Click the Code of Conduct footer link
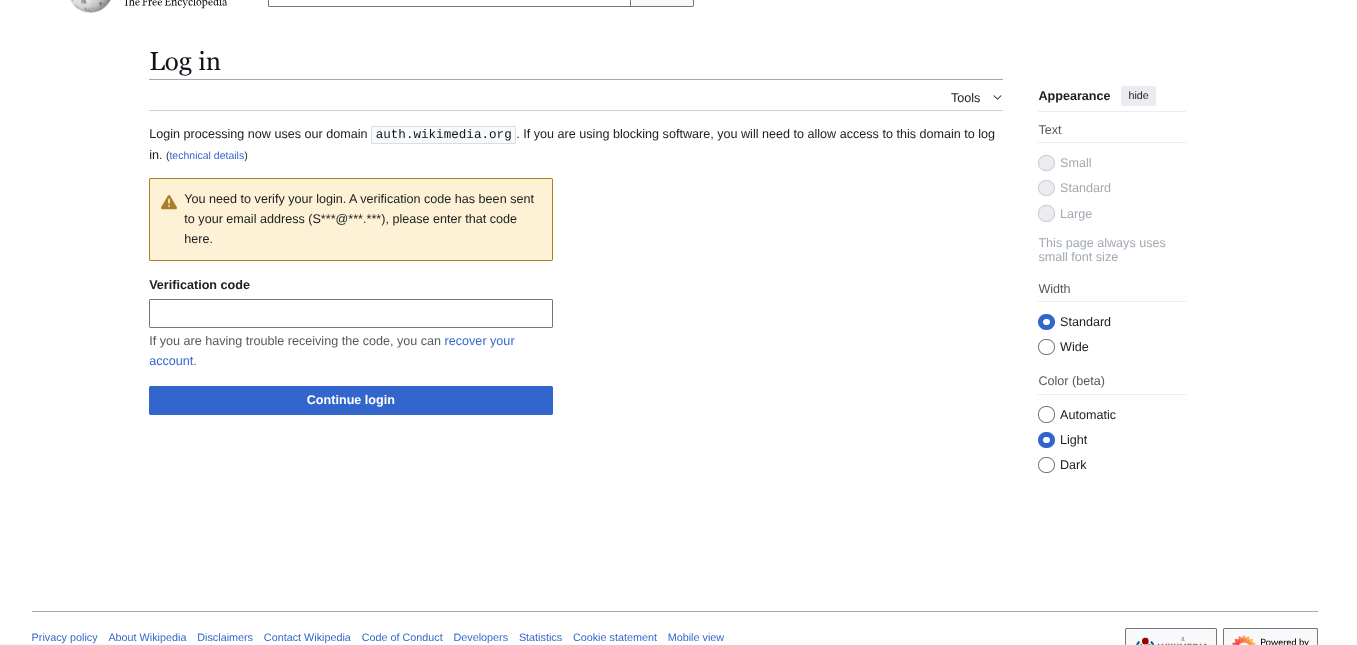This screenshot has width=1357, height=645. (x=402, y=638)
